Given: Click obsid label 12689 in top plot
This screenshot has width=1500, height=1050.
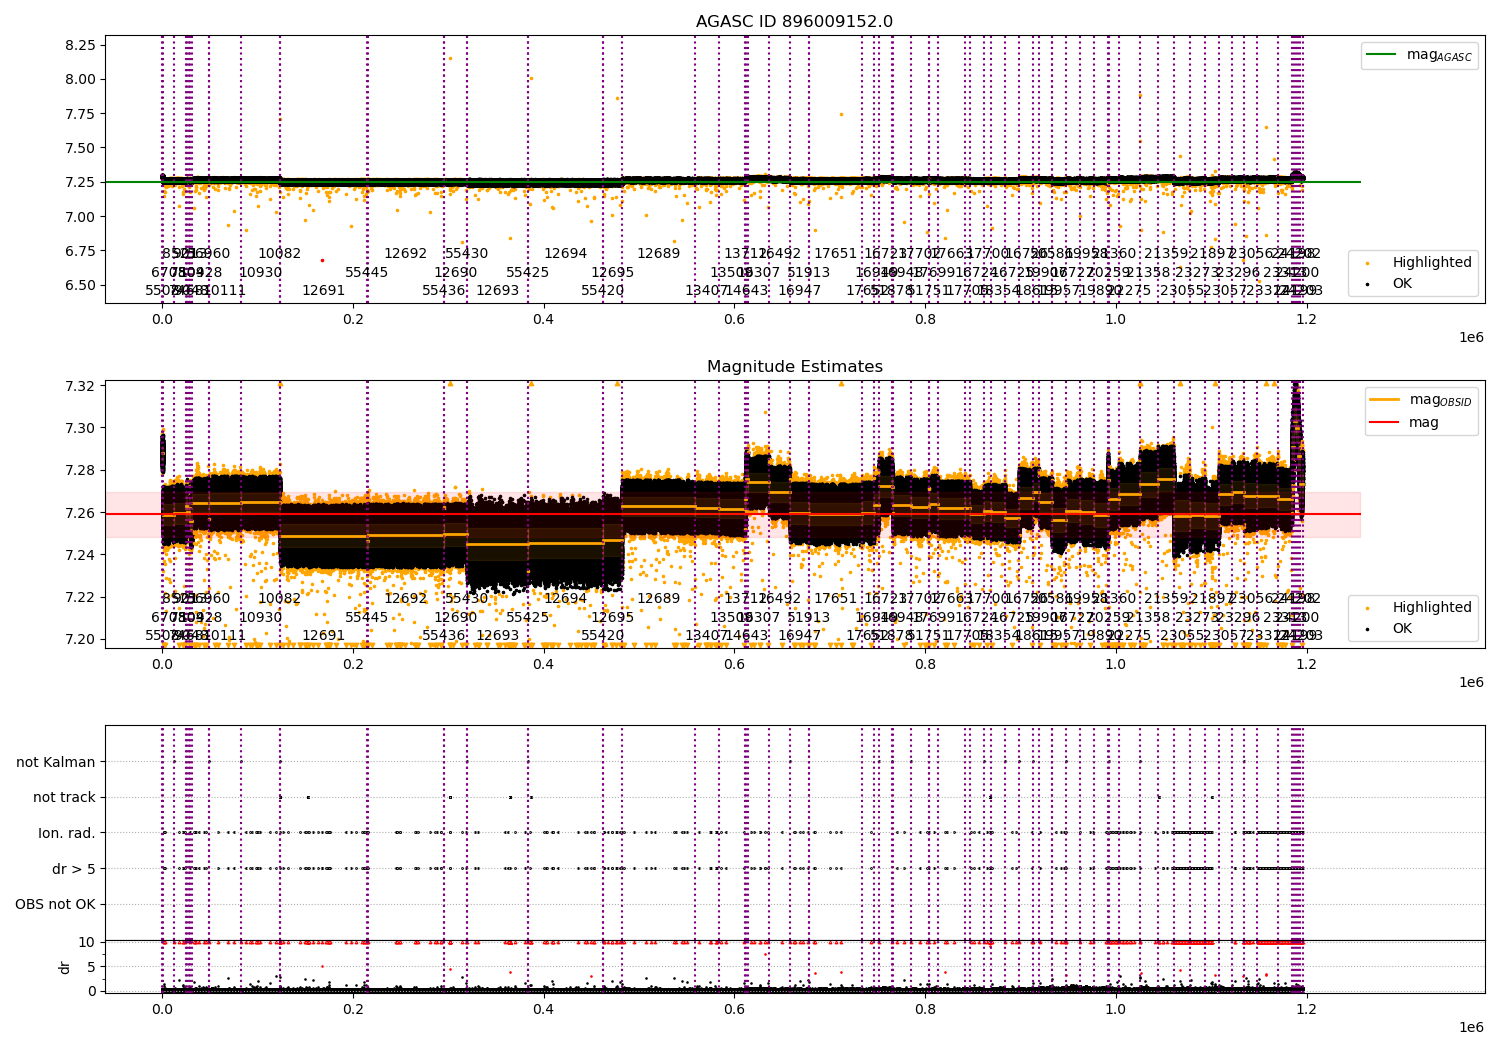Looking at the screenshot, I should [658, 254].
